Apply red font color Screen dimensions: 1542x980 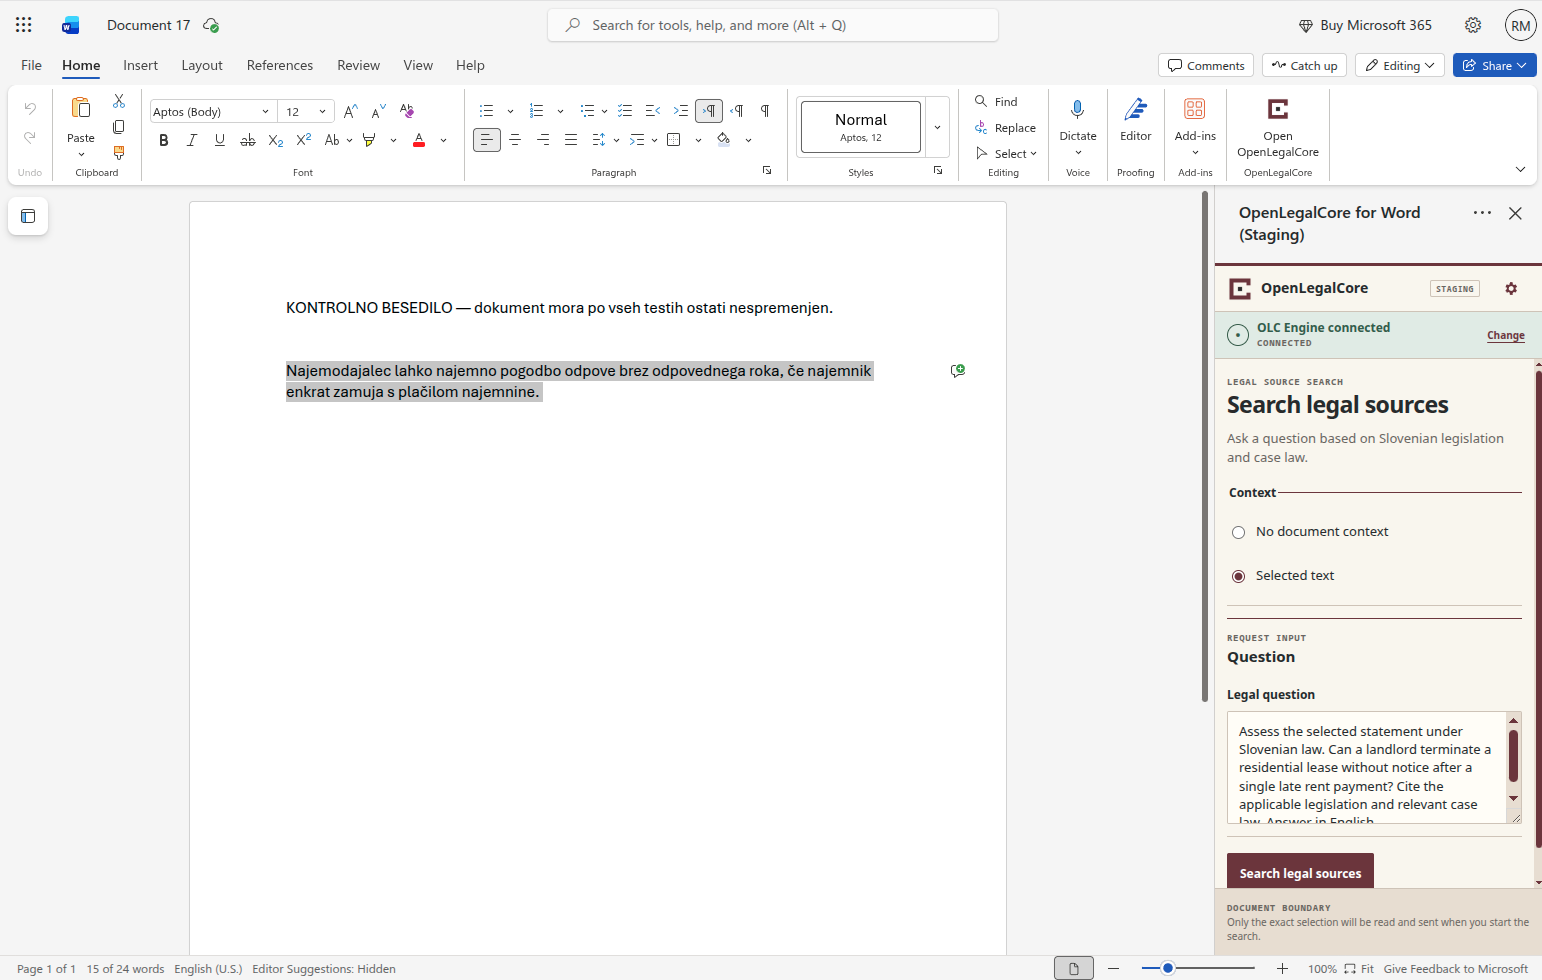click(419, 140)
